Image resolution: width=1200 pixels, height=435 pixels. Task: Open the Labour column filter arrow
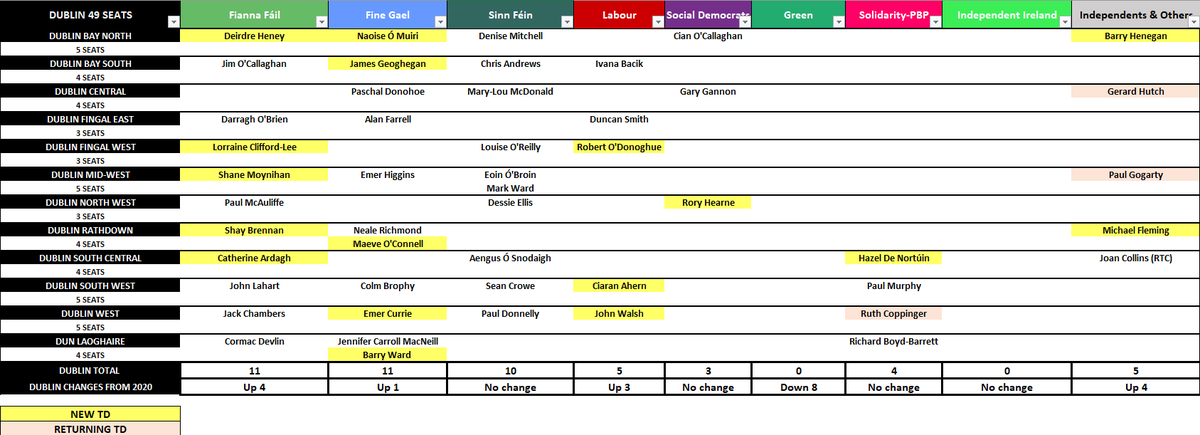658,21
